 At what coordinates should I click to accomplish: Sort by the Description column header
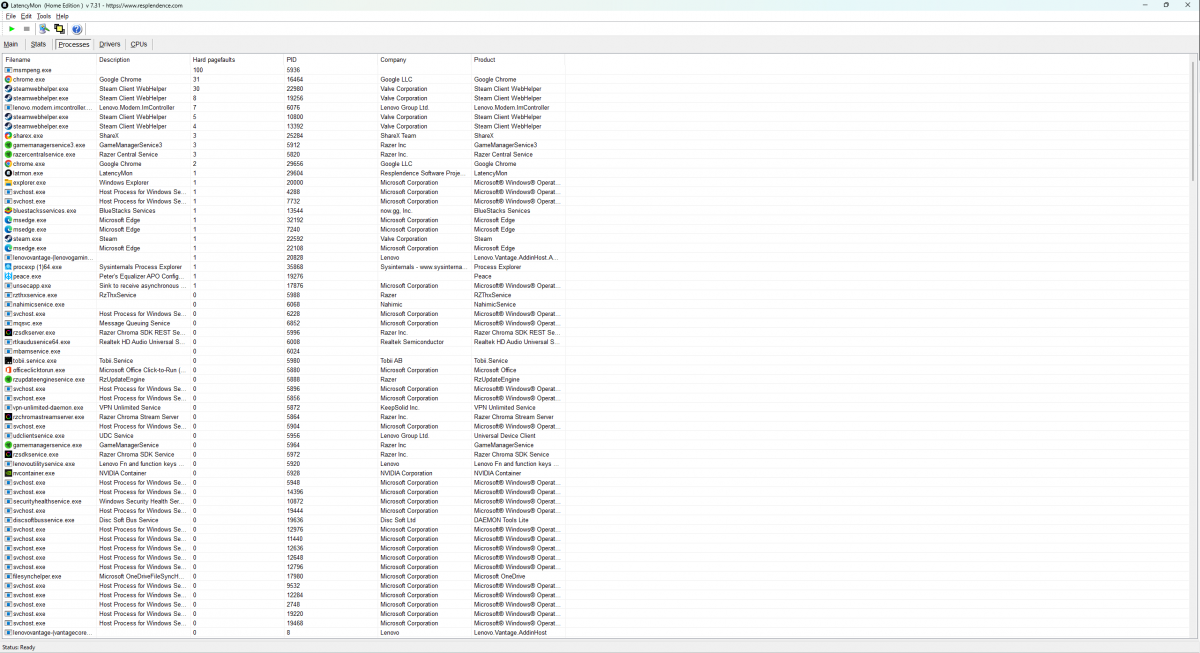click(x=143, y=60)
